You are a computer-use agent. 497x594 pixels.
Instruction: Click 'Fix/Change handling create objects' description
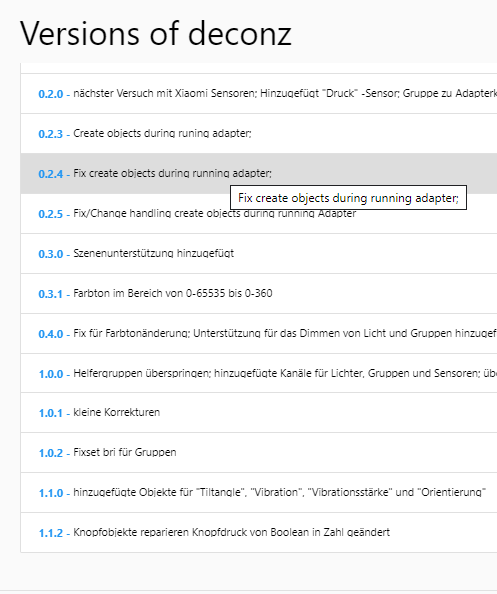coord(214,213)
